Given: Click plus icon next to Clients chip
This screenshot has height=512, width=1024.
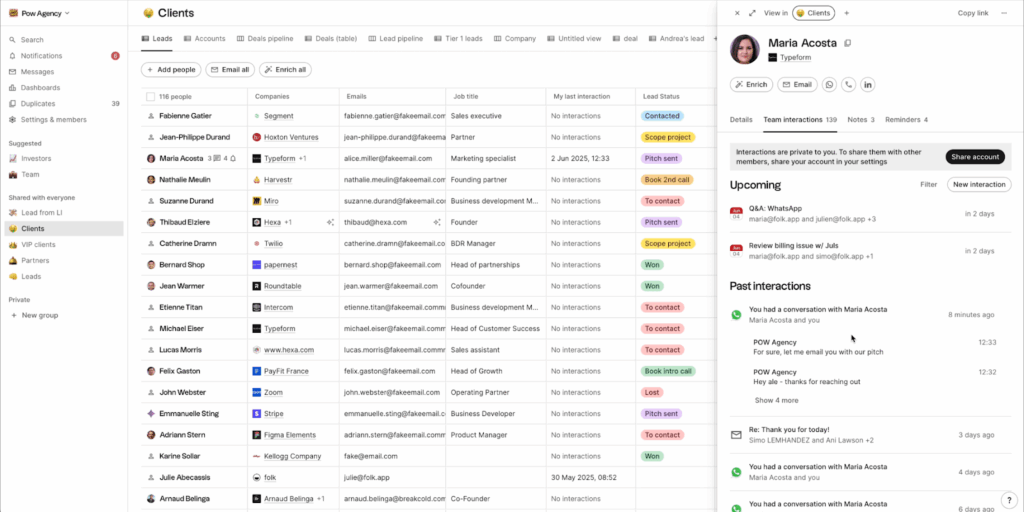Looking at the screenshot, I should click(x=846, y=13).
